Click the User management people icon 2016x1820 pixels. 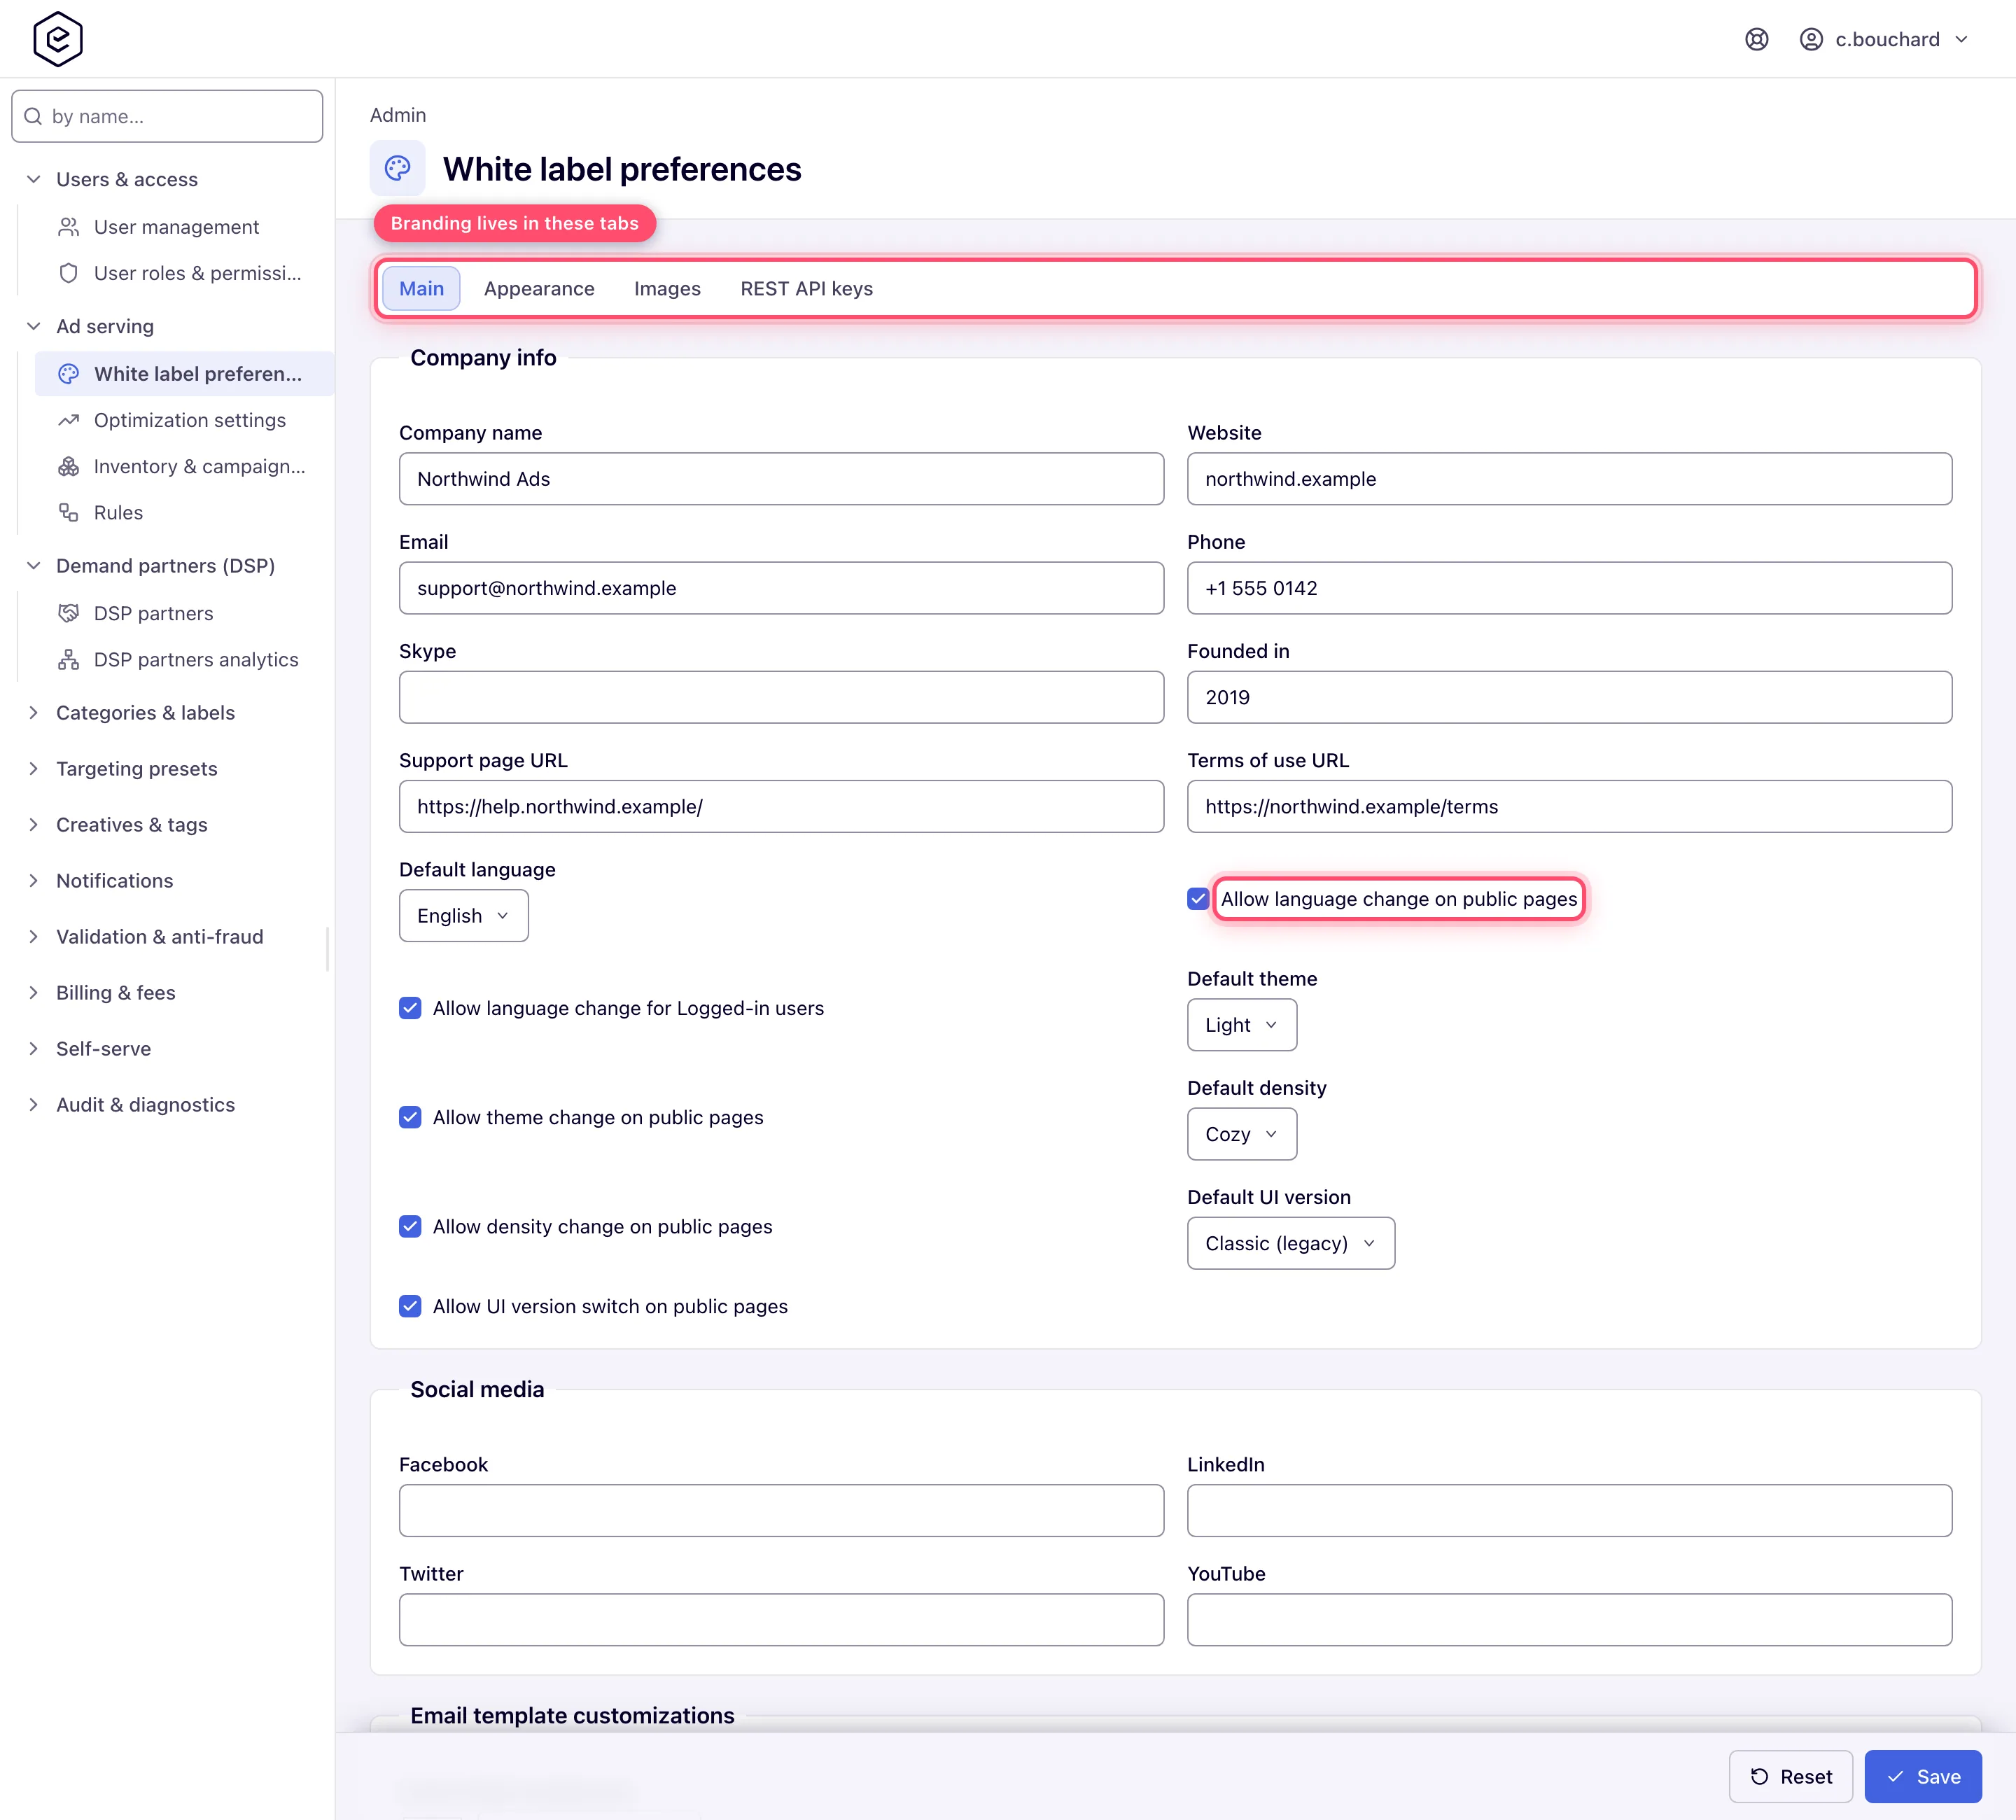(68, 227)
